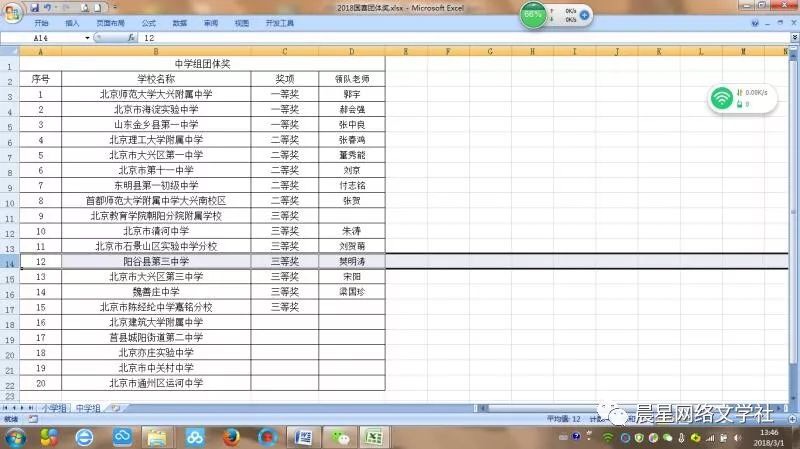Viewport: 800px width, 449px height.
Task: Open Firefox from the taskbar
Action: [x=231, y=438]
